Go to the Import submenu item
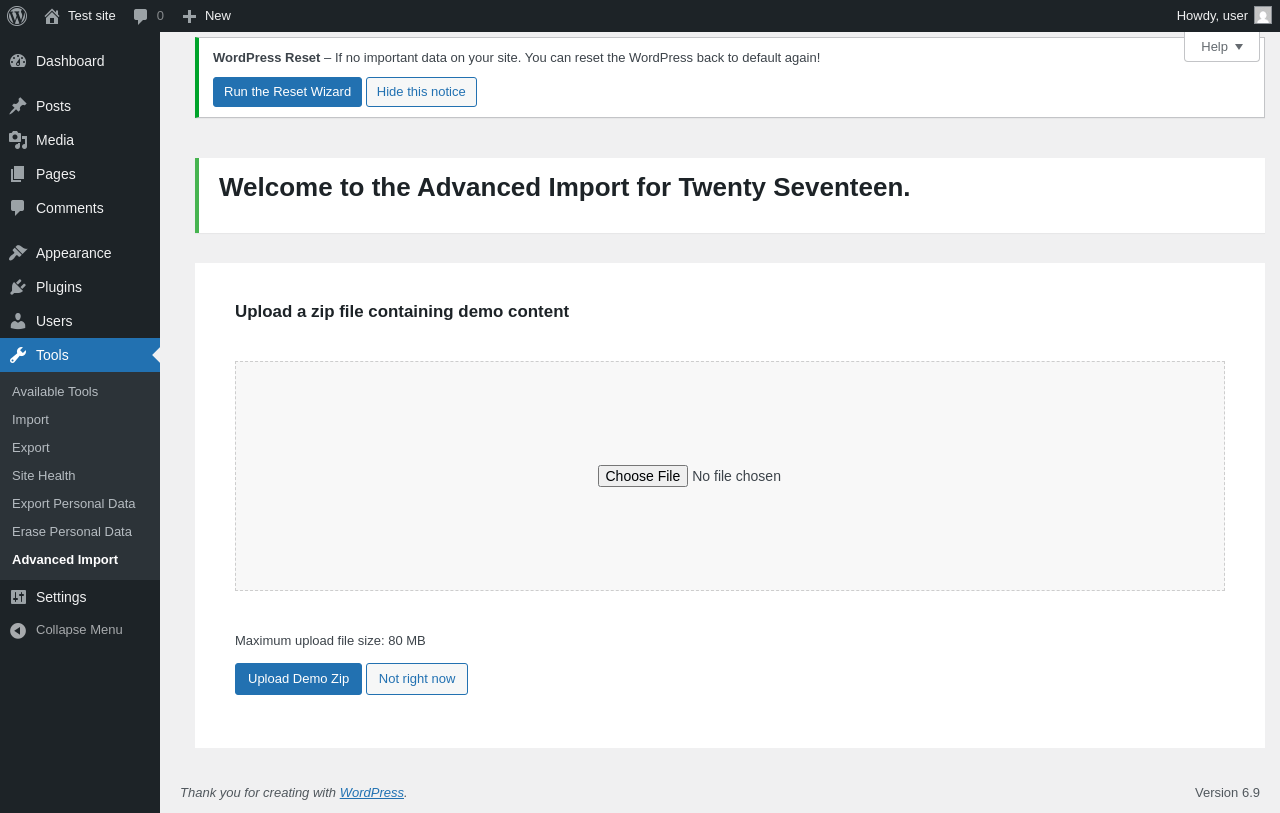 [30, 420]
